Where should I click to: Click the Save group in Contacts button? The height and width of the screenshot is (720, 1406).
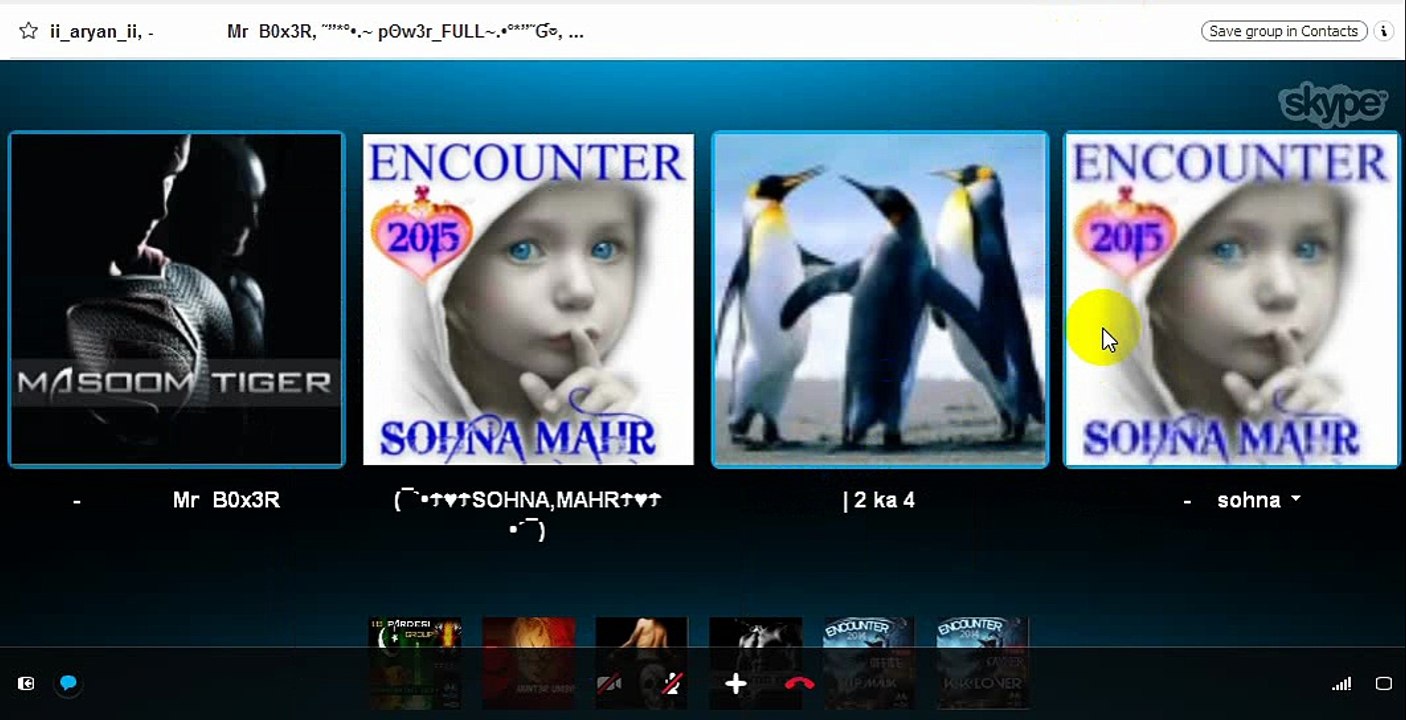point(1283,31)
